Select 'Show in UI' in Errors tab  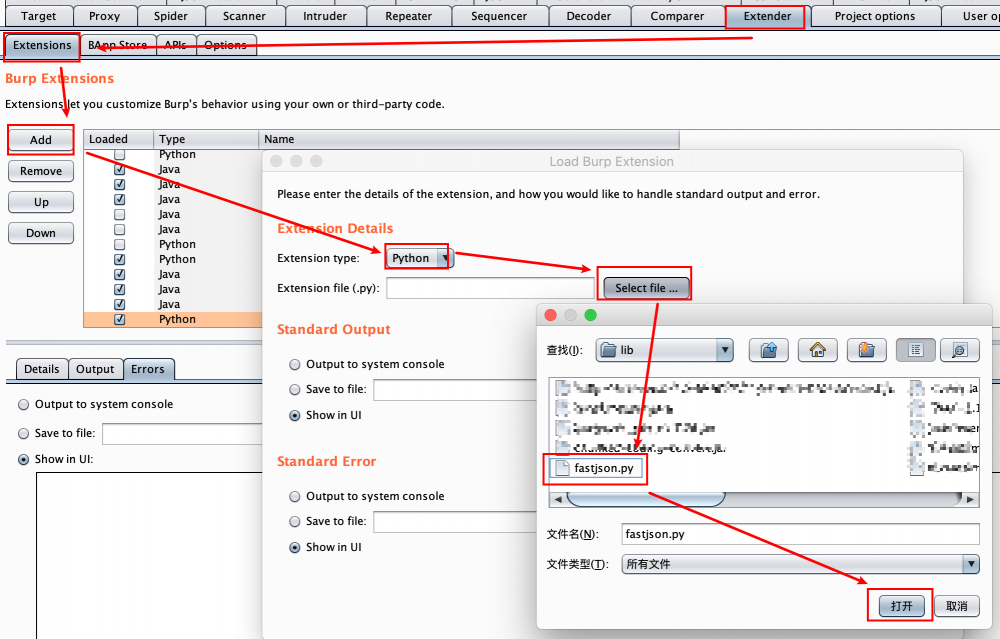pos(24,459)
